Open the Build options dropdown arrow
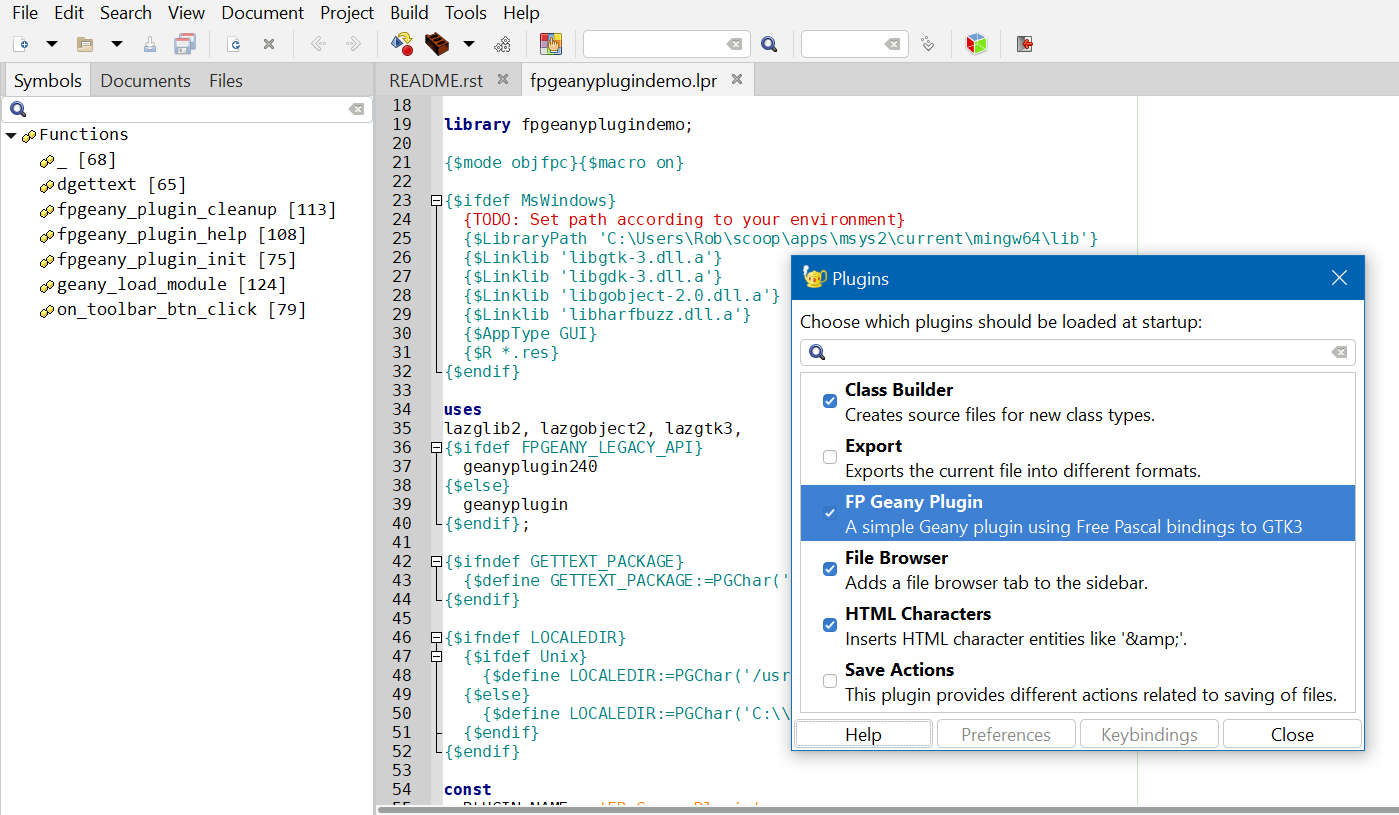 pos(468,44)
